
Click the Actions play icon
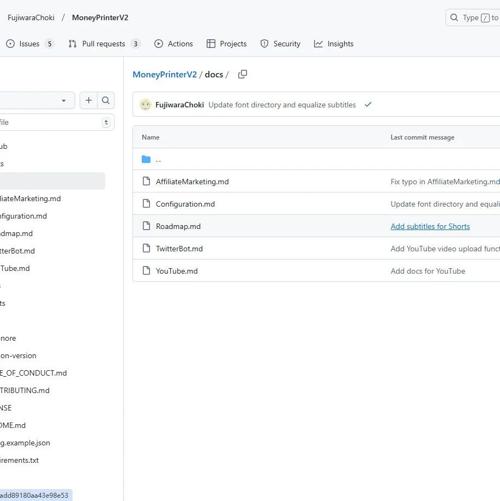coord(158,44)
